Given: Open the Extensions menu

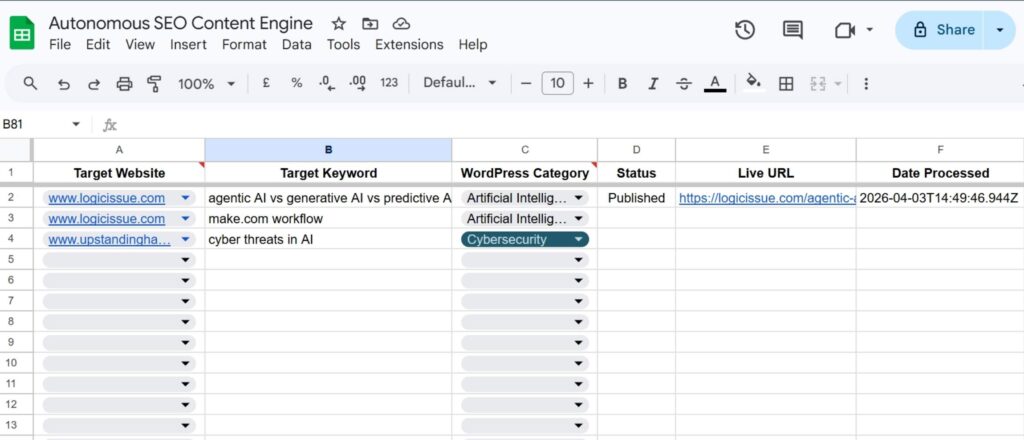Looking at the screenshot, I should pos(409,44).
